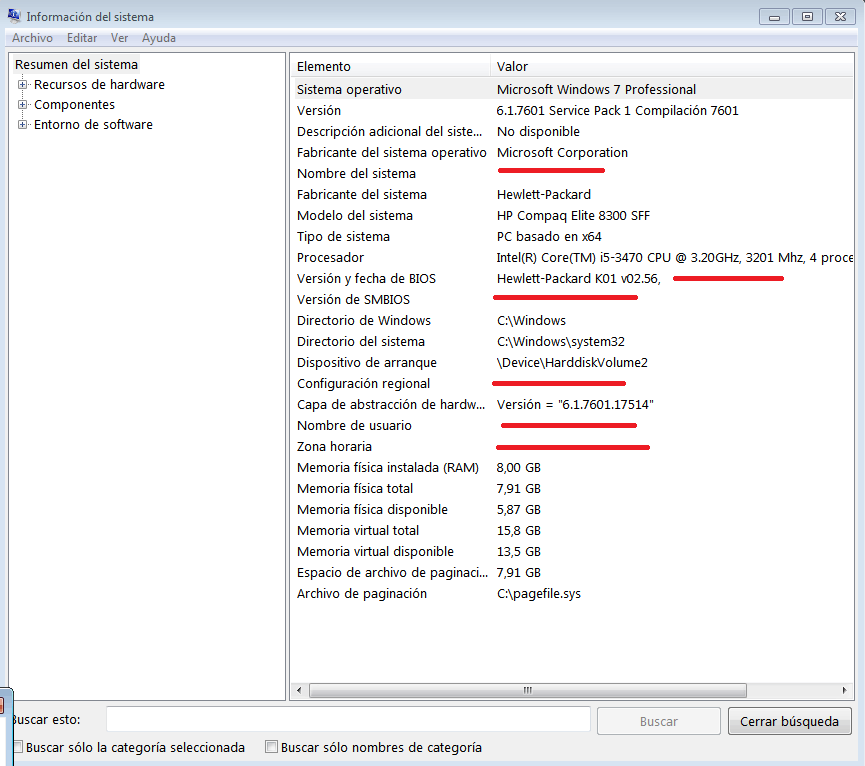Close the Información del sistema window

[x=840, y=17]
